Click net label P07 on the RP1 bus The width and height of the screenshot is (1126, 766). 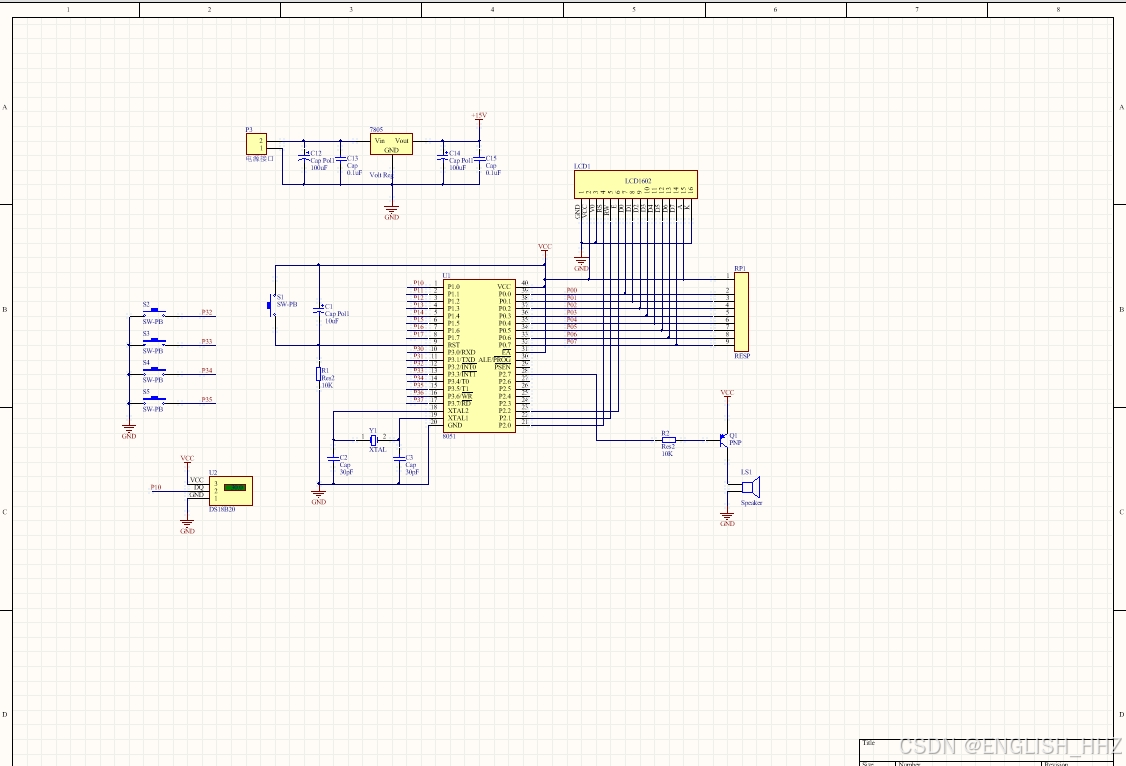click(x=572, y=342)
